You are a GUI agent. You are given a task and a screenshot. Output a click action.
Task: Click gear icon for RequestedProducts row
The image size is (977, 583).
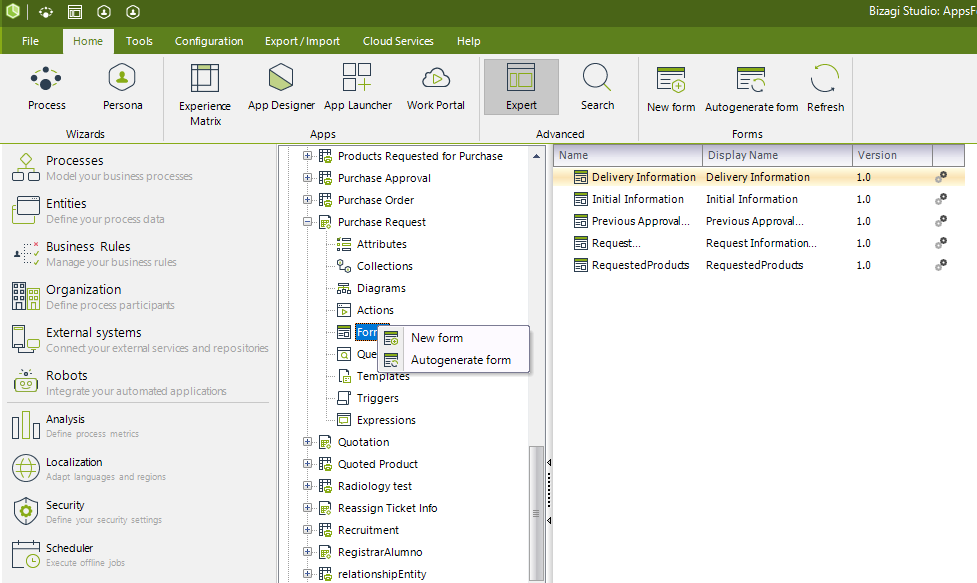pos(941,265)
